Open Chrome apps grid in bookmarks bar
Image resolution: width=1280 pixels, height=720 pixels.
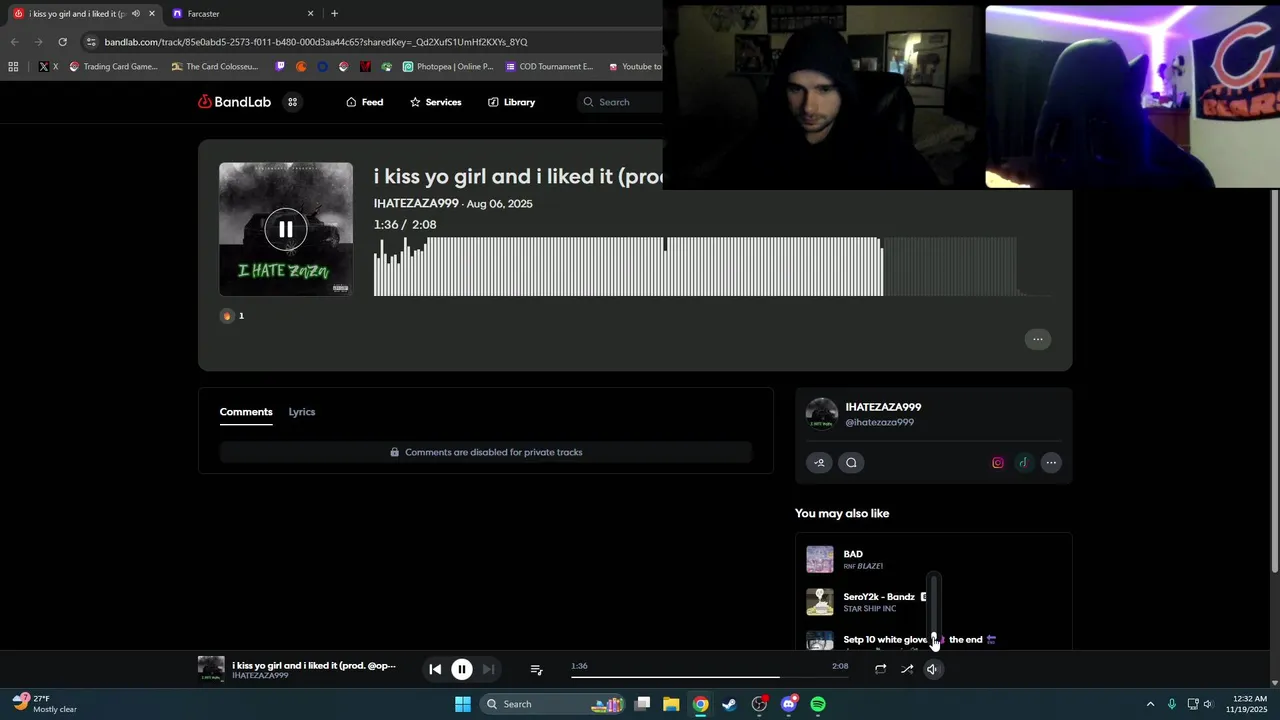tap(13, 67)
